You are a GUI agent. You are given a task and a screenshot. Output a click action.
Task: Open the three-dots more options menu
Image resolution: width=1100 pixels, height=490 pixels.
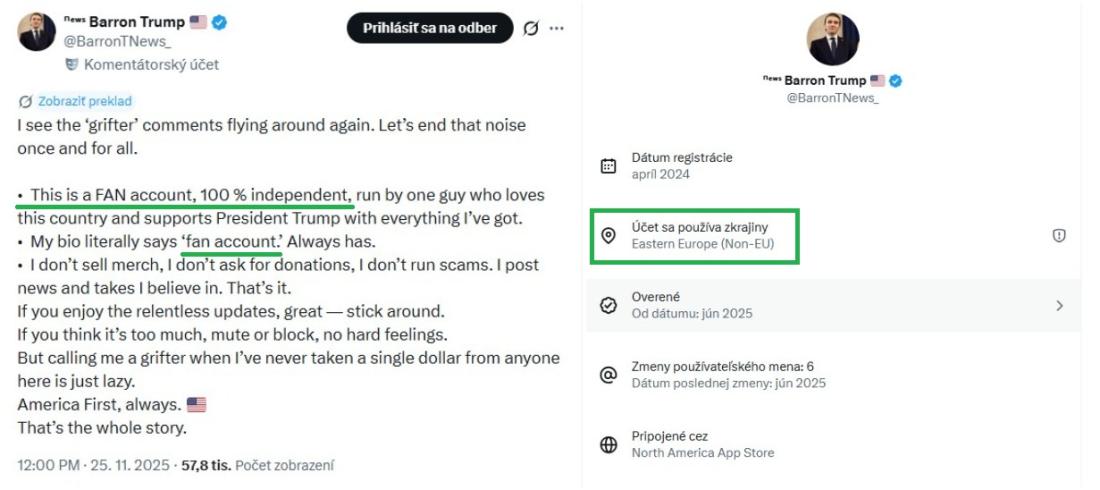(x=557, y=28)
